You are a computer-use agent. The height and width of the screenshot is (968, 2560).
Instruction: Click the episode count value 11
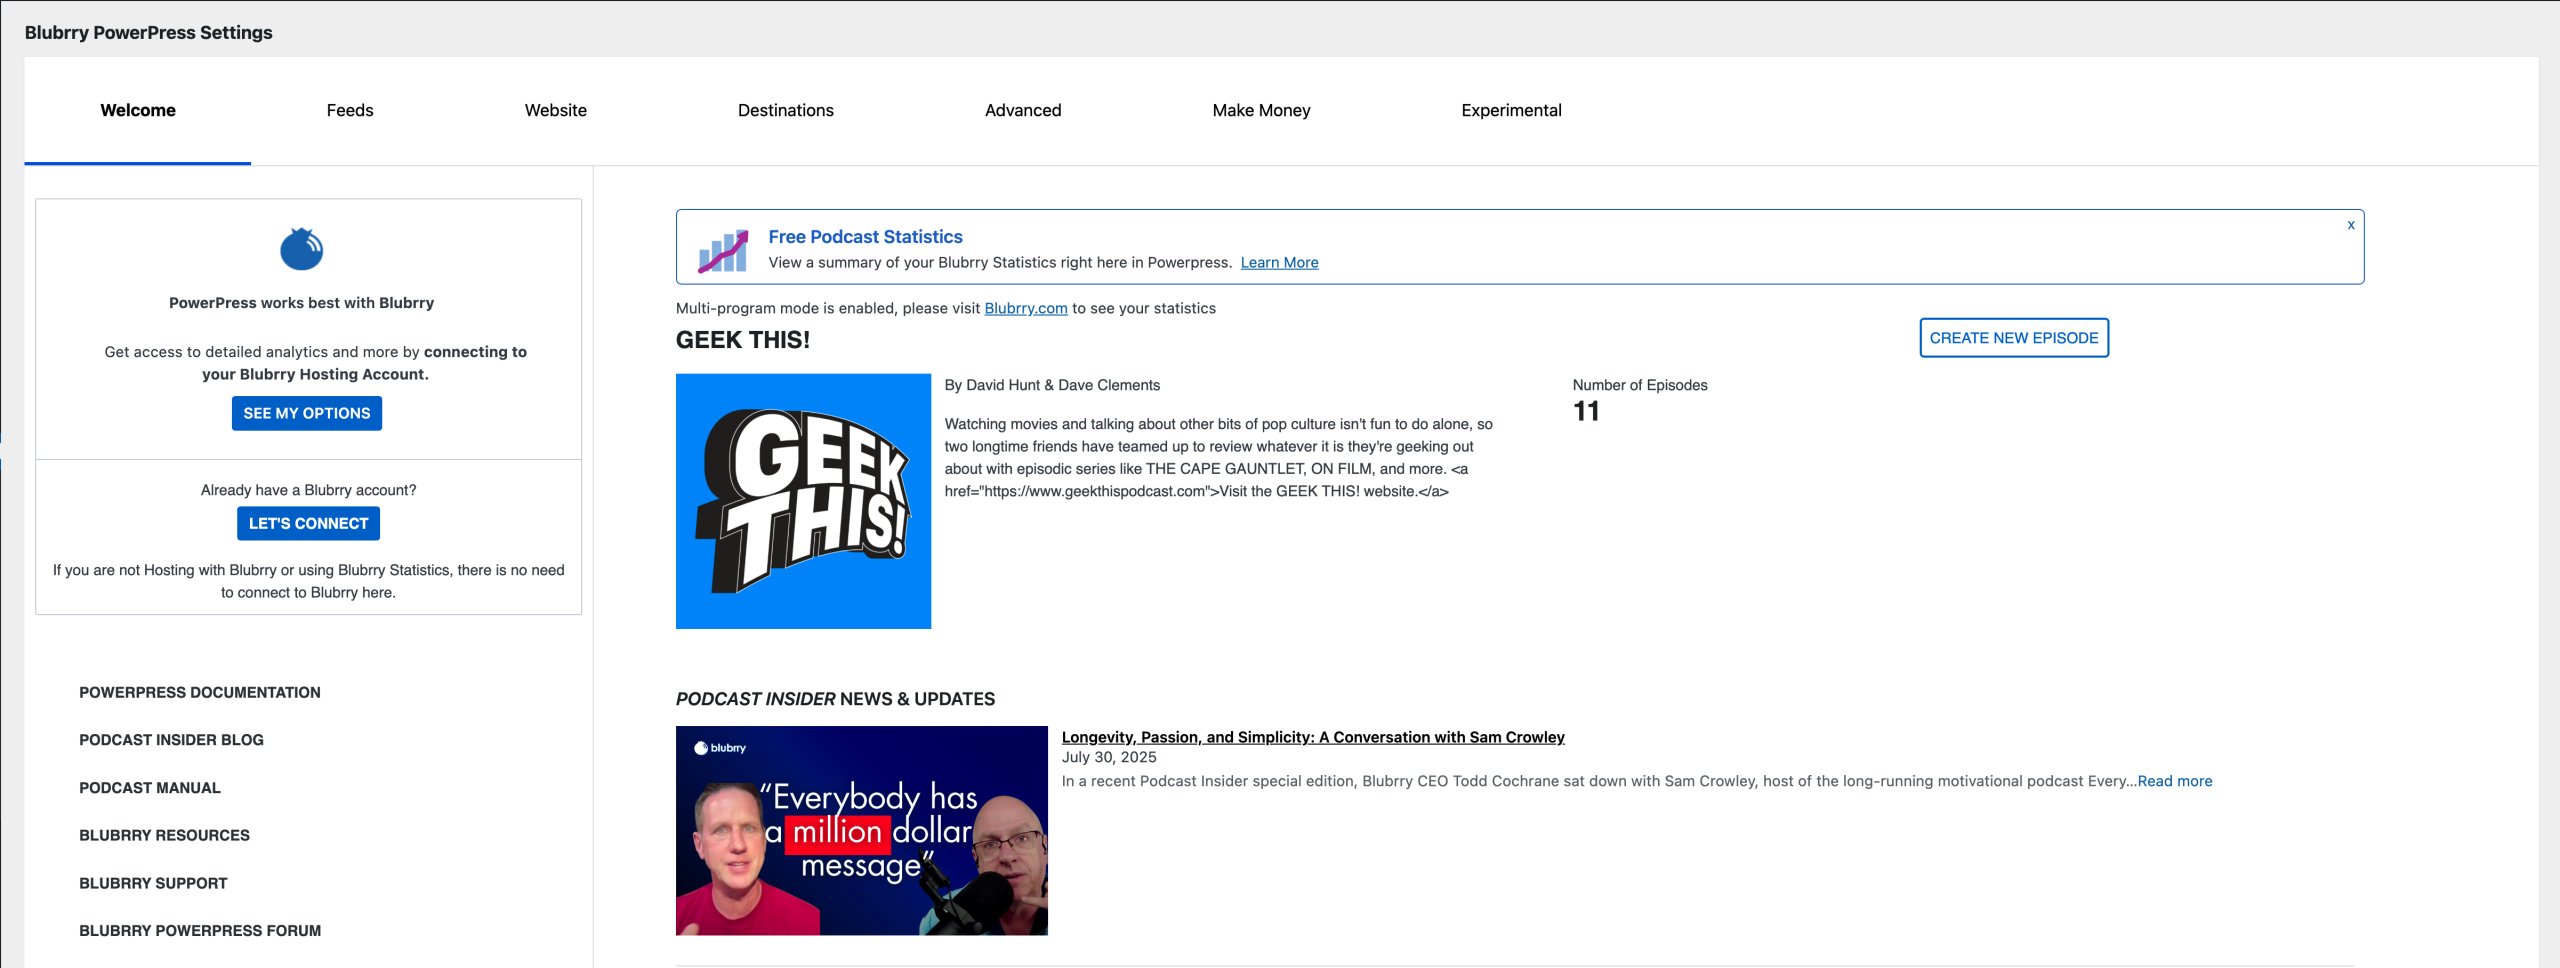pyautogui.click(x=1586, y=411)
